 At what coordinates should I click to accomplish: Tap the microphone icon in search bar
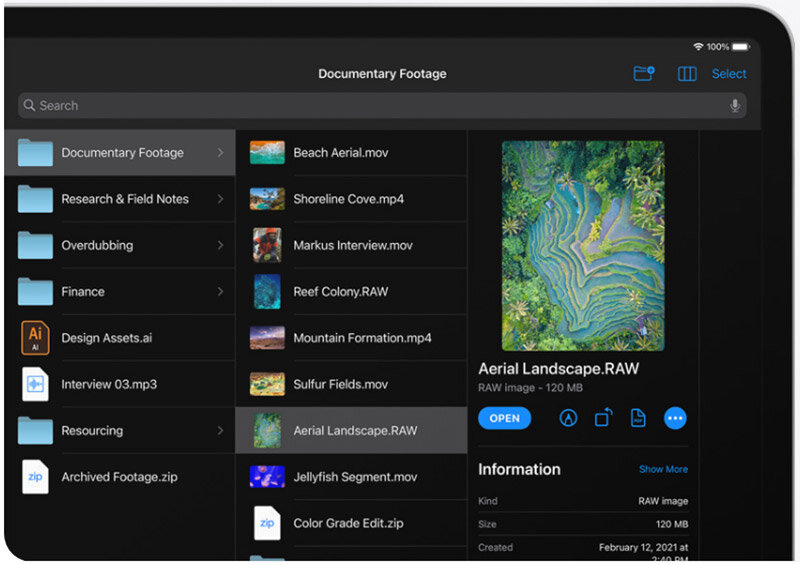(x=735, y=106)
